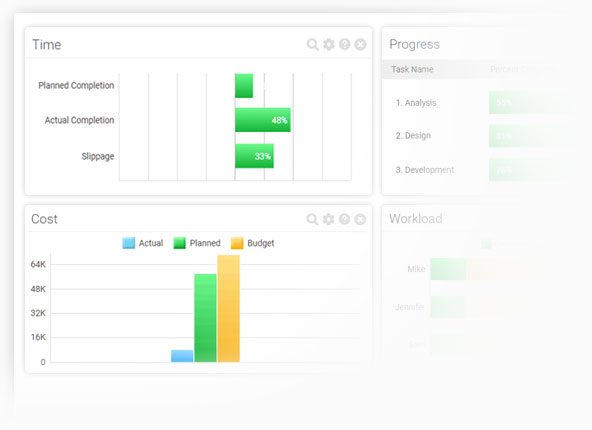Click the Time widget magnifier icon
The height and width of the screenshot is (430, 592).
pos(312,45)
